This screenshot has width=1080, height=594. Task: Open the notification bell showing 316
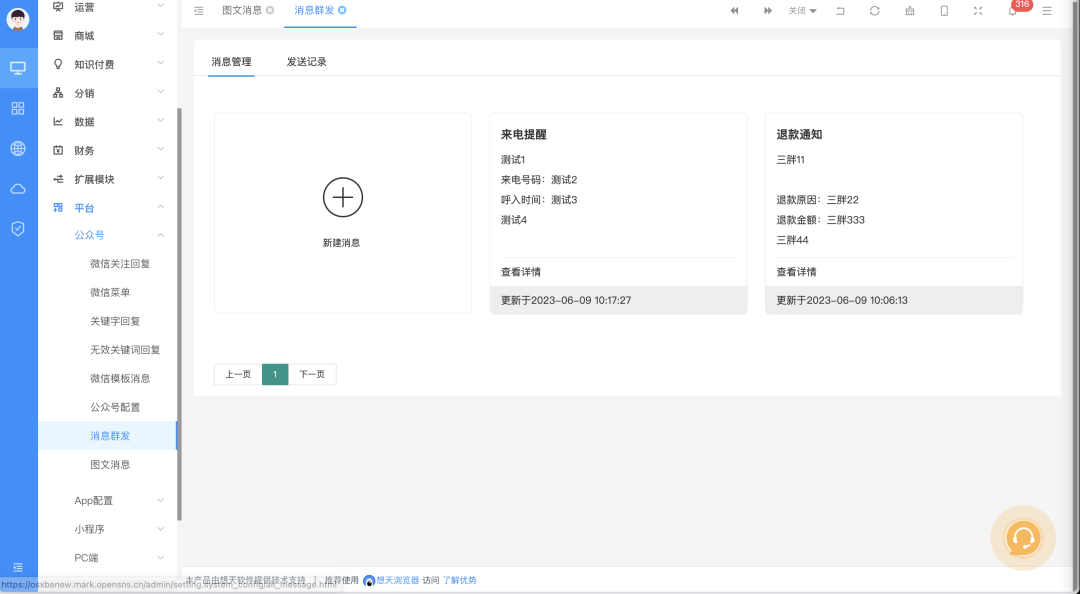(x=1012, y=11)
